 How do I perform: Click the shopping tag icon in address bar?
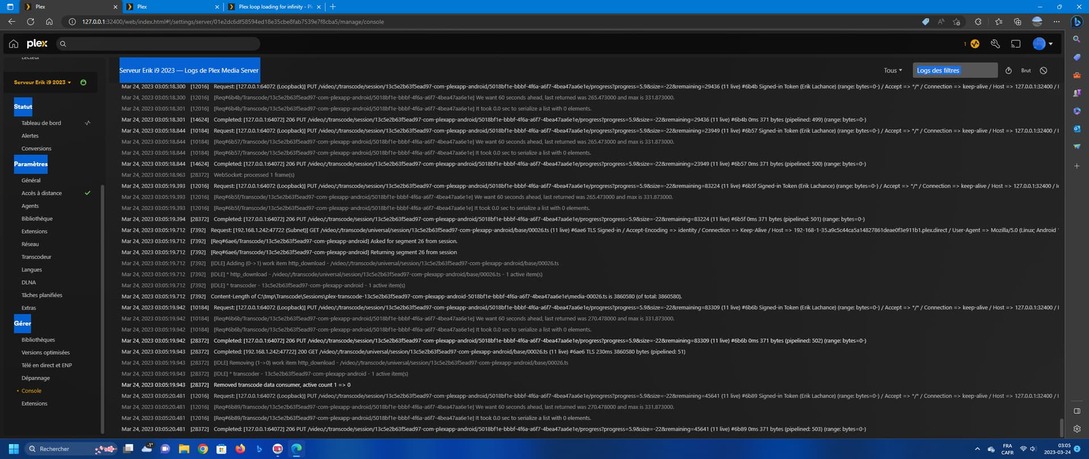(925, 22)
